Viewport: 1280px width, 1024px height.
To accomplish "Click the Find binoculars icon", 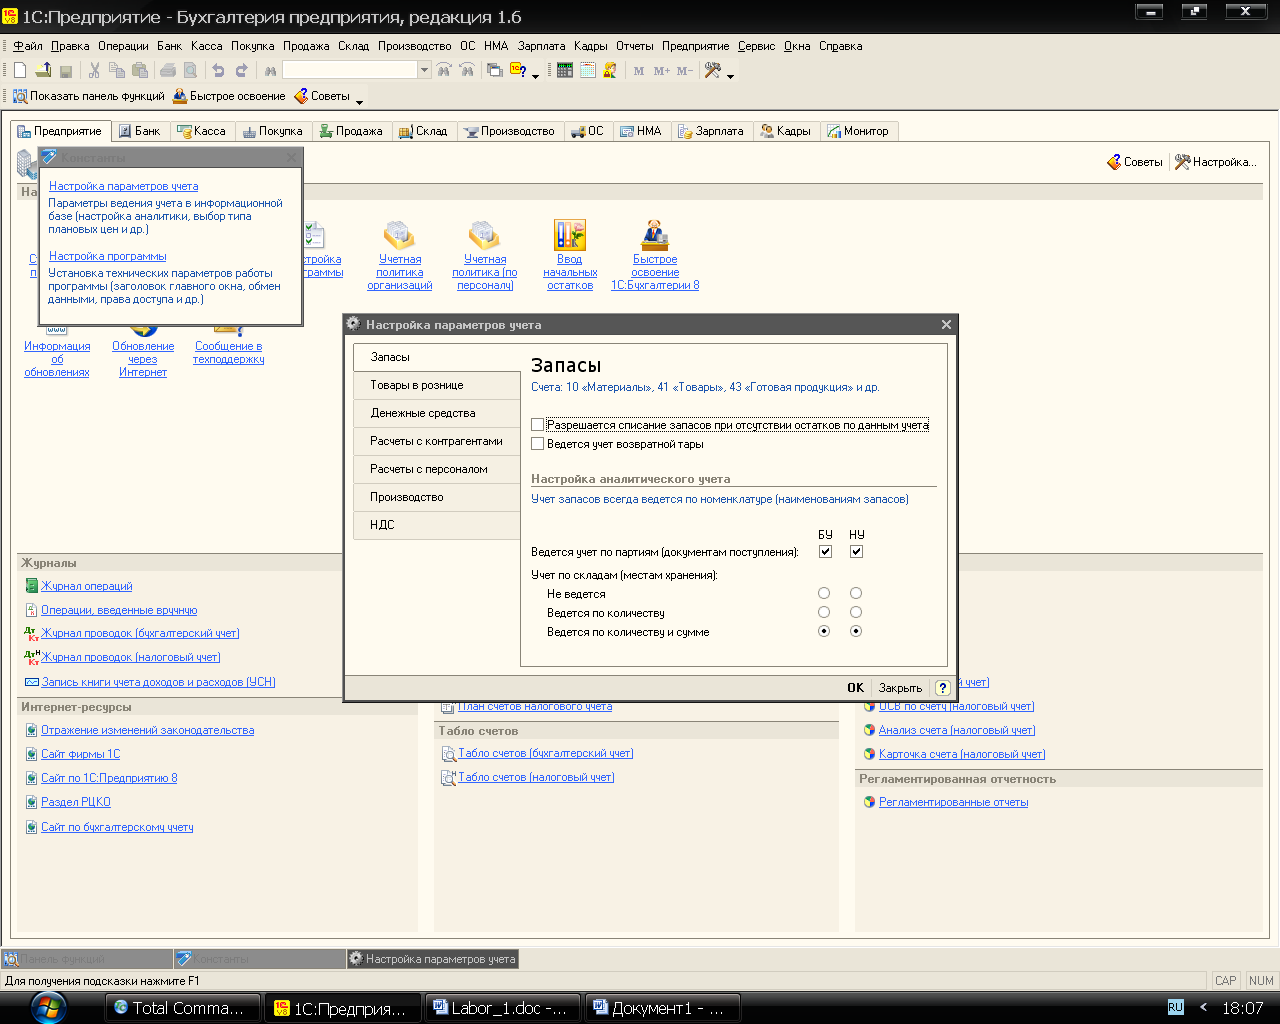I will click(x=269, y=70).
